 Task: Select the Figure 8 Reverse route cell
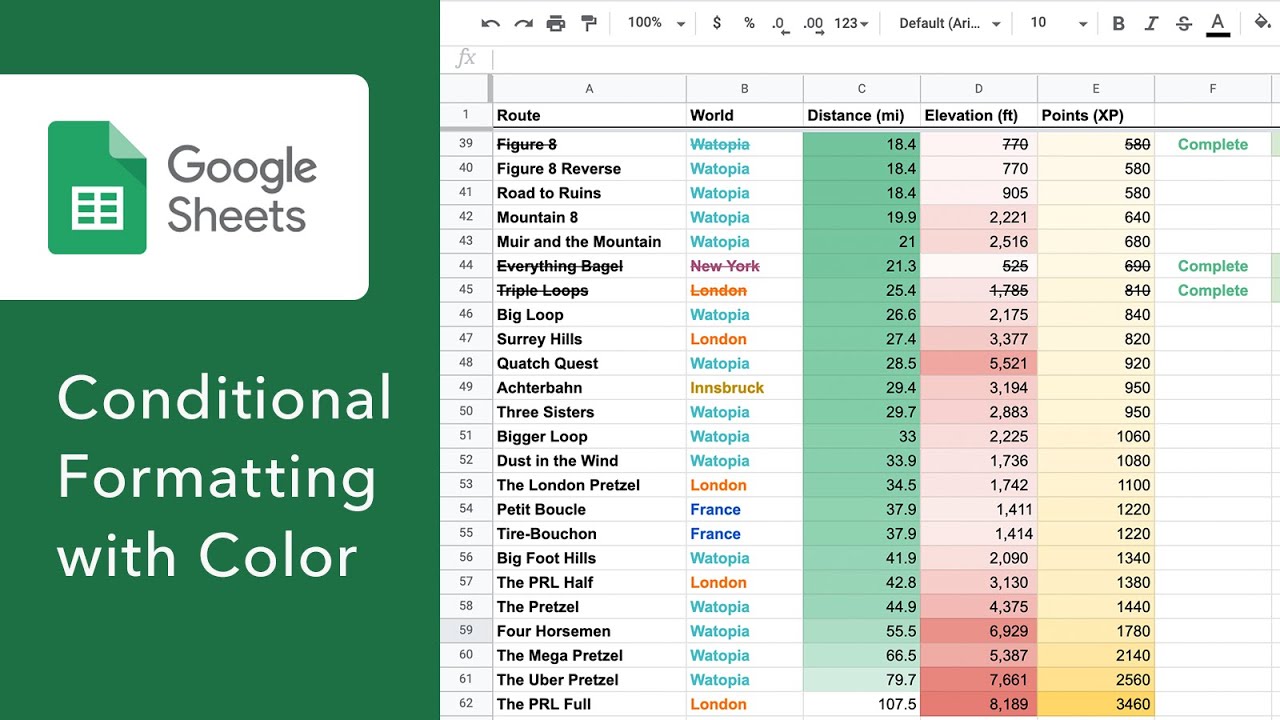[589, 169]
